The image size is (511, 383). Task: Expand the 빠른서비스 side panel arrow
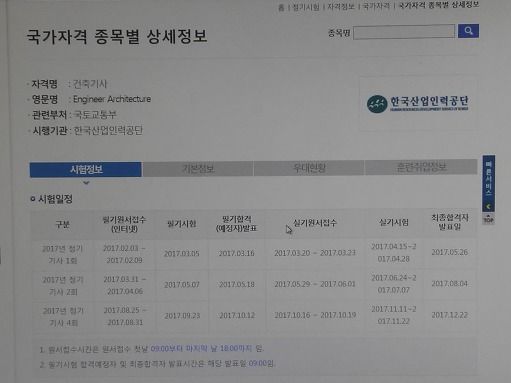489,207
